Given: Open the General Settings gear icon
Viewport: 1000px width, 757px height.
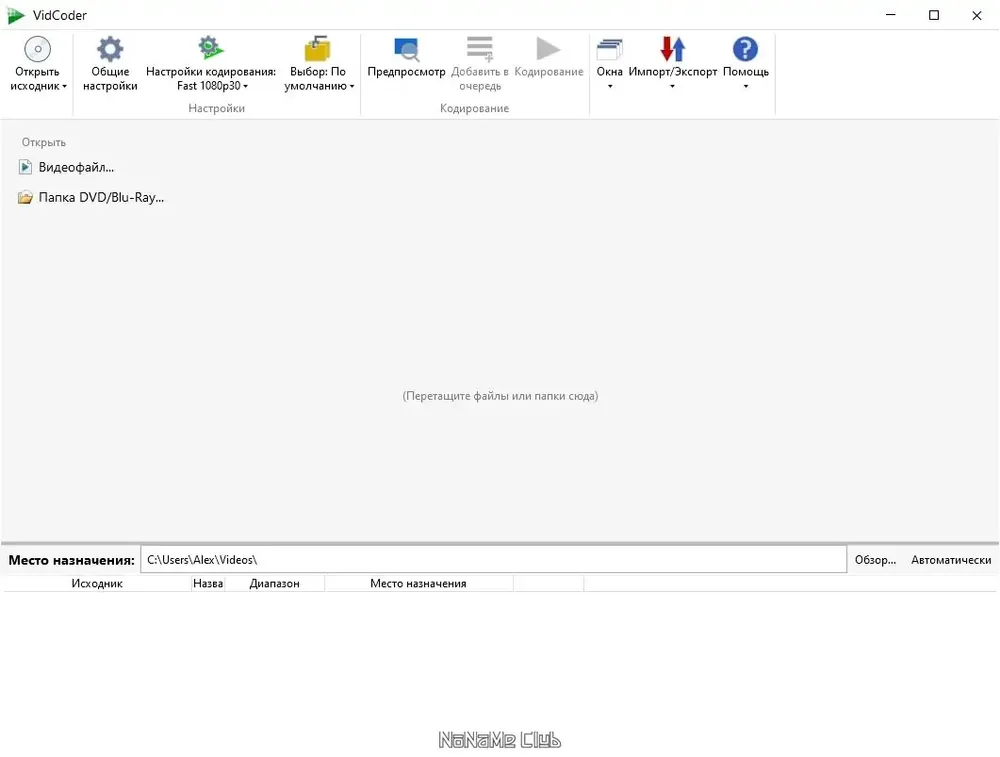Looking at the screenshot, I should [110, 49].
